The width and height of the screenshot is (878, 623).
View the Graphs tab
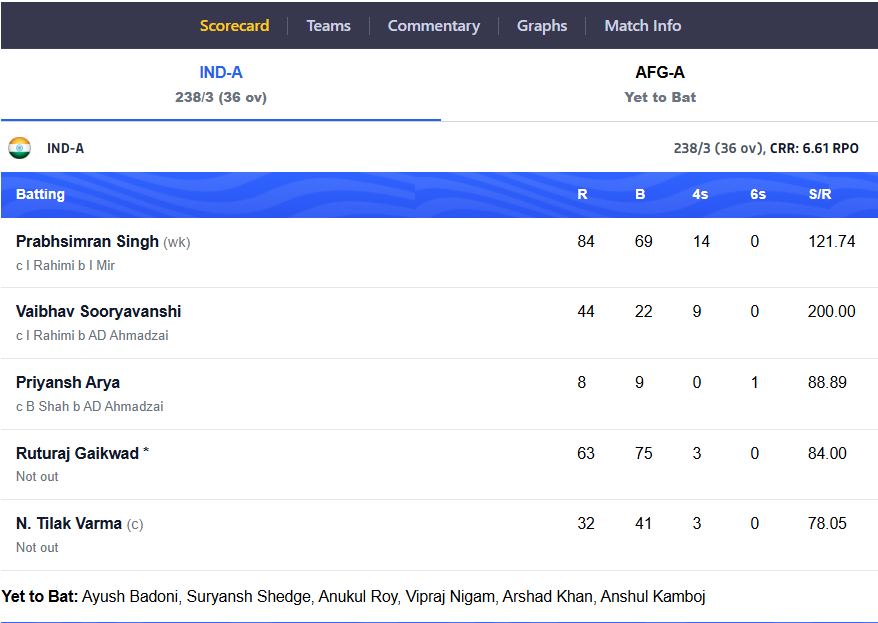(x=542, y=26)
